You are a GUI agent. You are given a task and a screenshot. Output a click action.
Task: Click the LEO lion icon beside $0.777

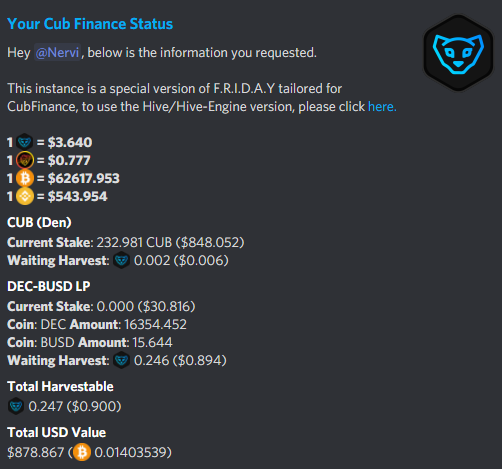(25, 160)
